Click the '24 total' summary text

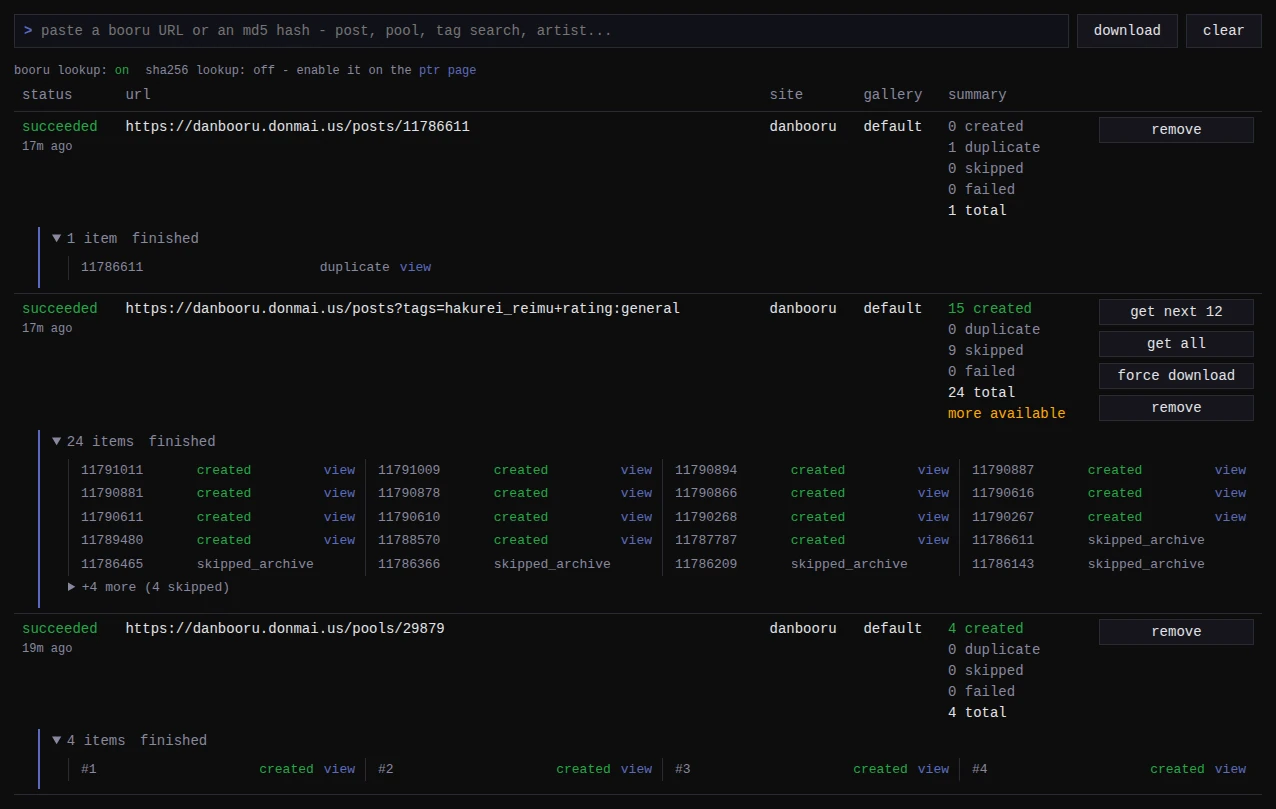tap(981, 393)
